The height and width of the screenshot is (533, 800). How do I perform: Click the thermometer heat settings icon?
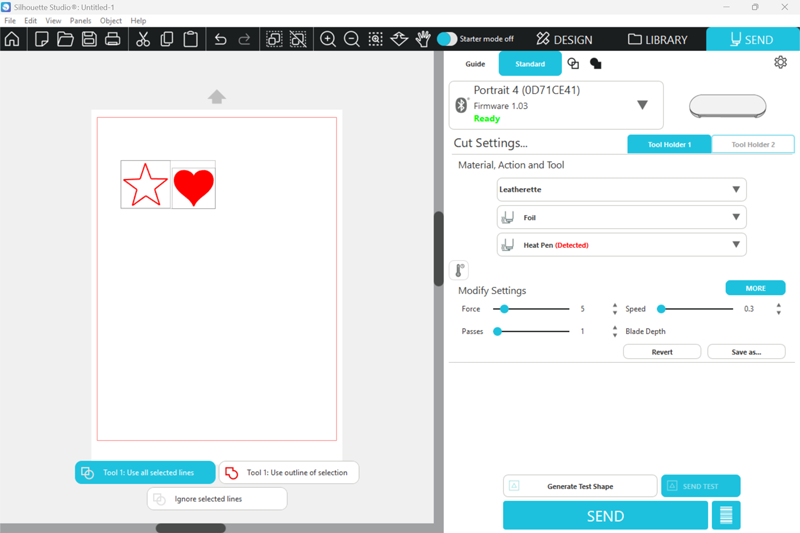(x=459, y=270)
